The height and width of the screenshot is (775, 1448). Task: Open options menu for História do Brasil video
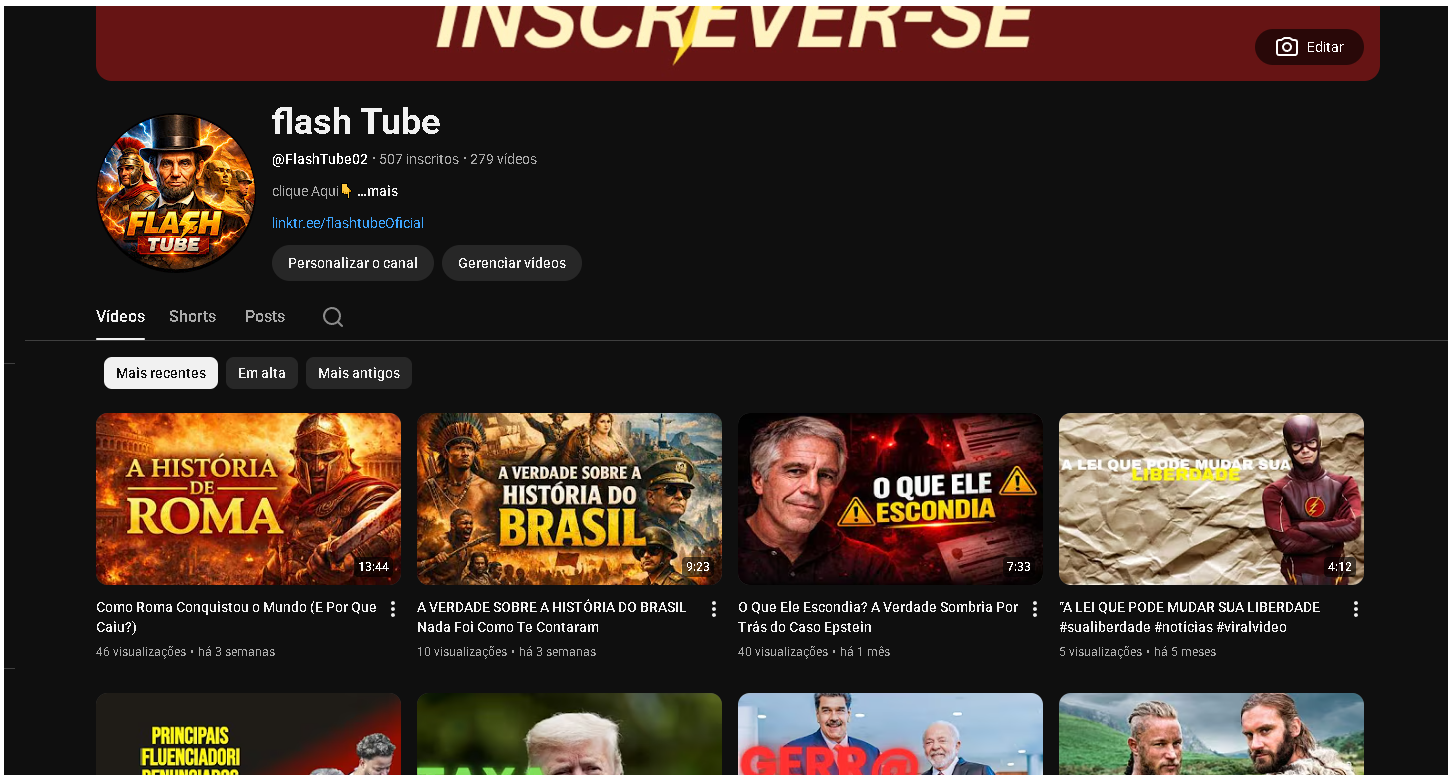(714, 609)
